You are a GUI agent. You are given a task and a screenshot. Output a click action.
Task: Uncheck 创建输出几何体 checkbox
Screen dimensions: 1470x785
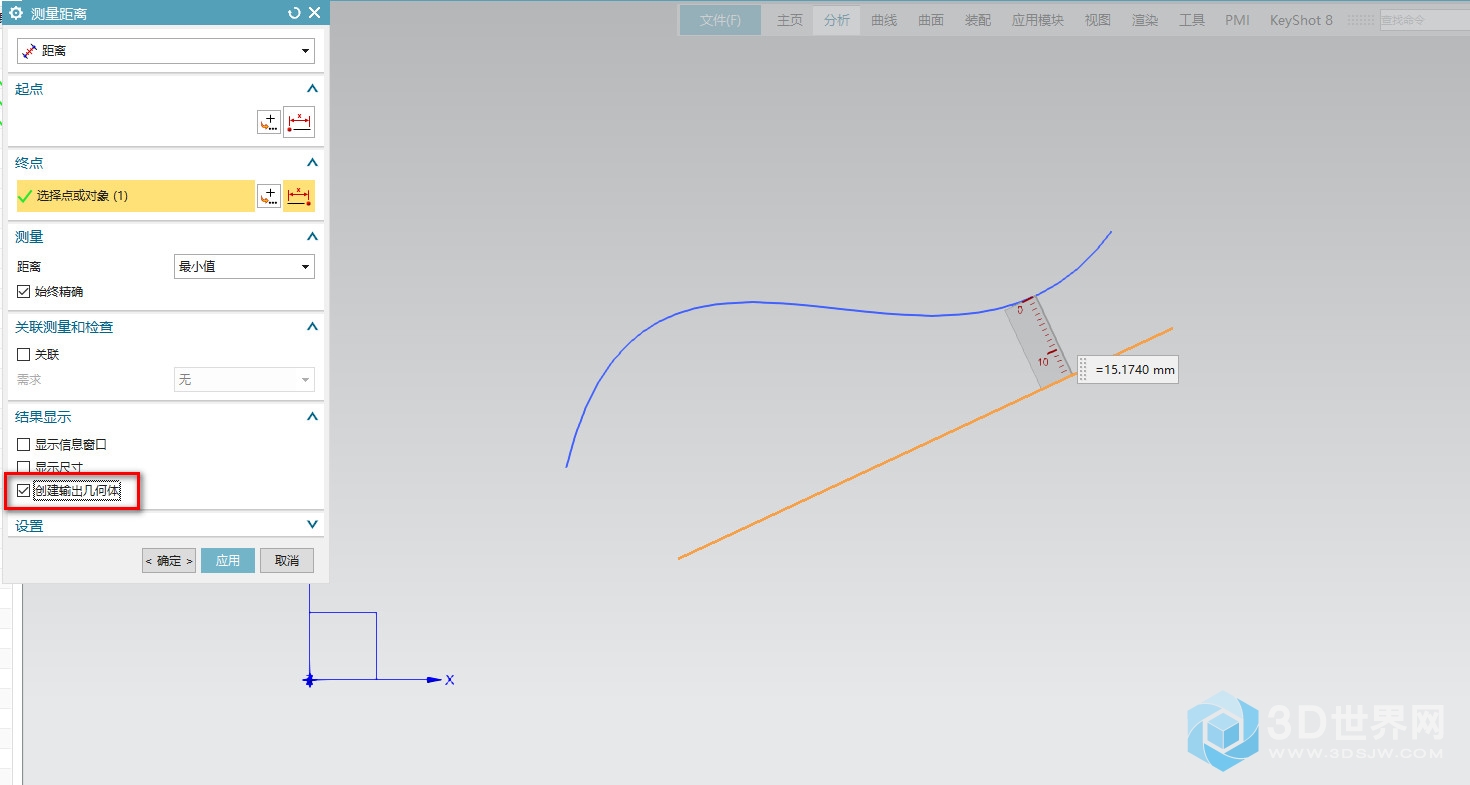click(x=24, y=490)
